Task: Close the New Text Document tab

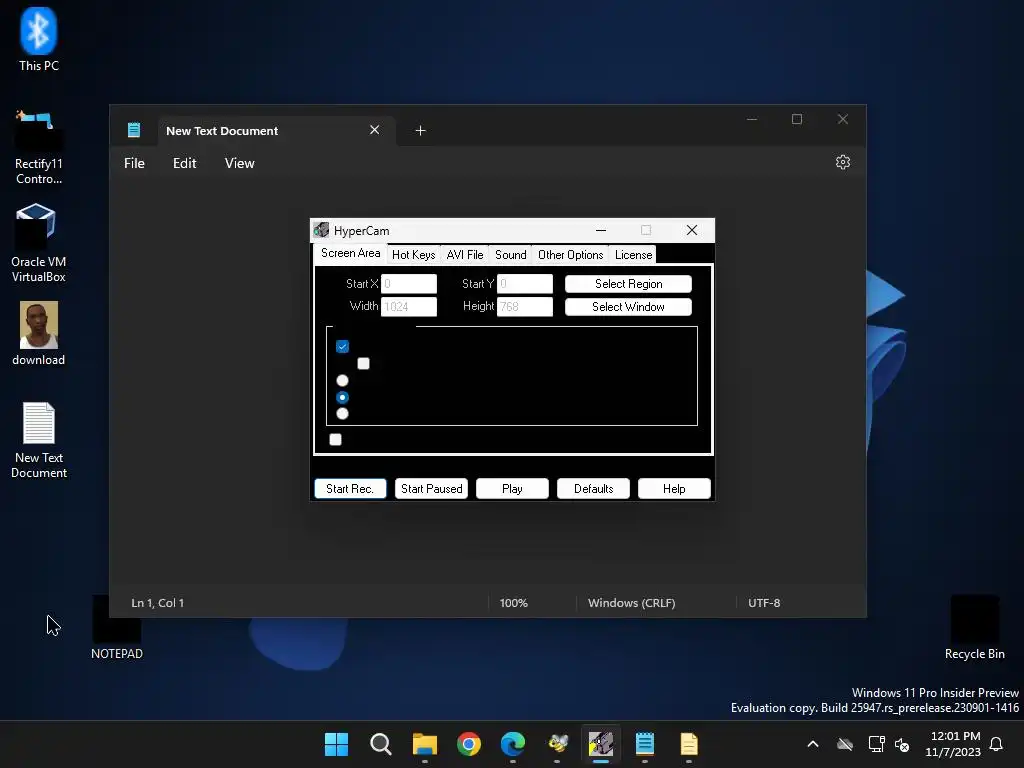Action: pyautogui.click(x=374, y=130)
